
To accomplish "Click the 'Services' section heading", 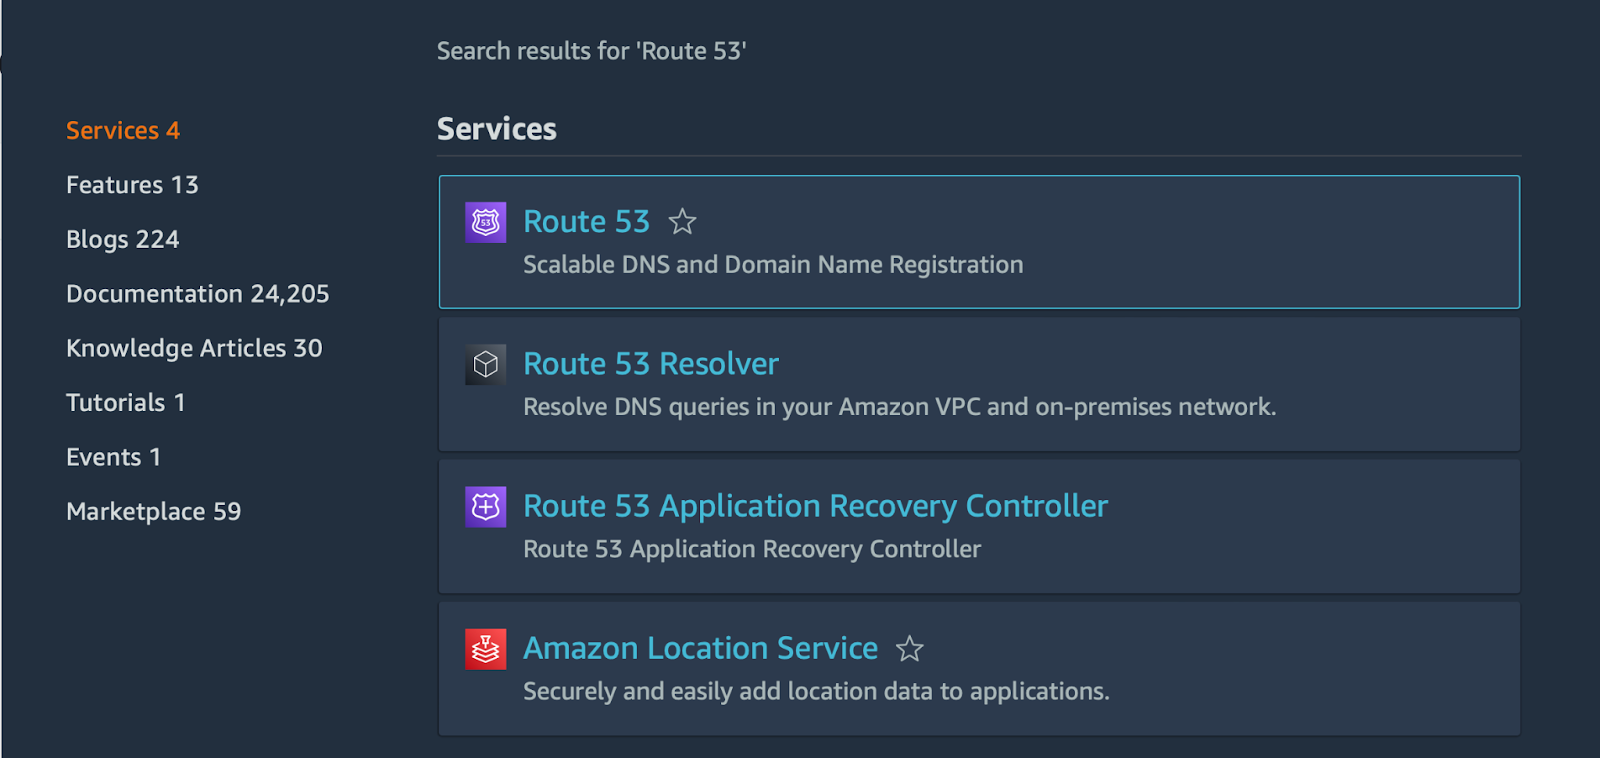I will (497, 129).
